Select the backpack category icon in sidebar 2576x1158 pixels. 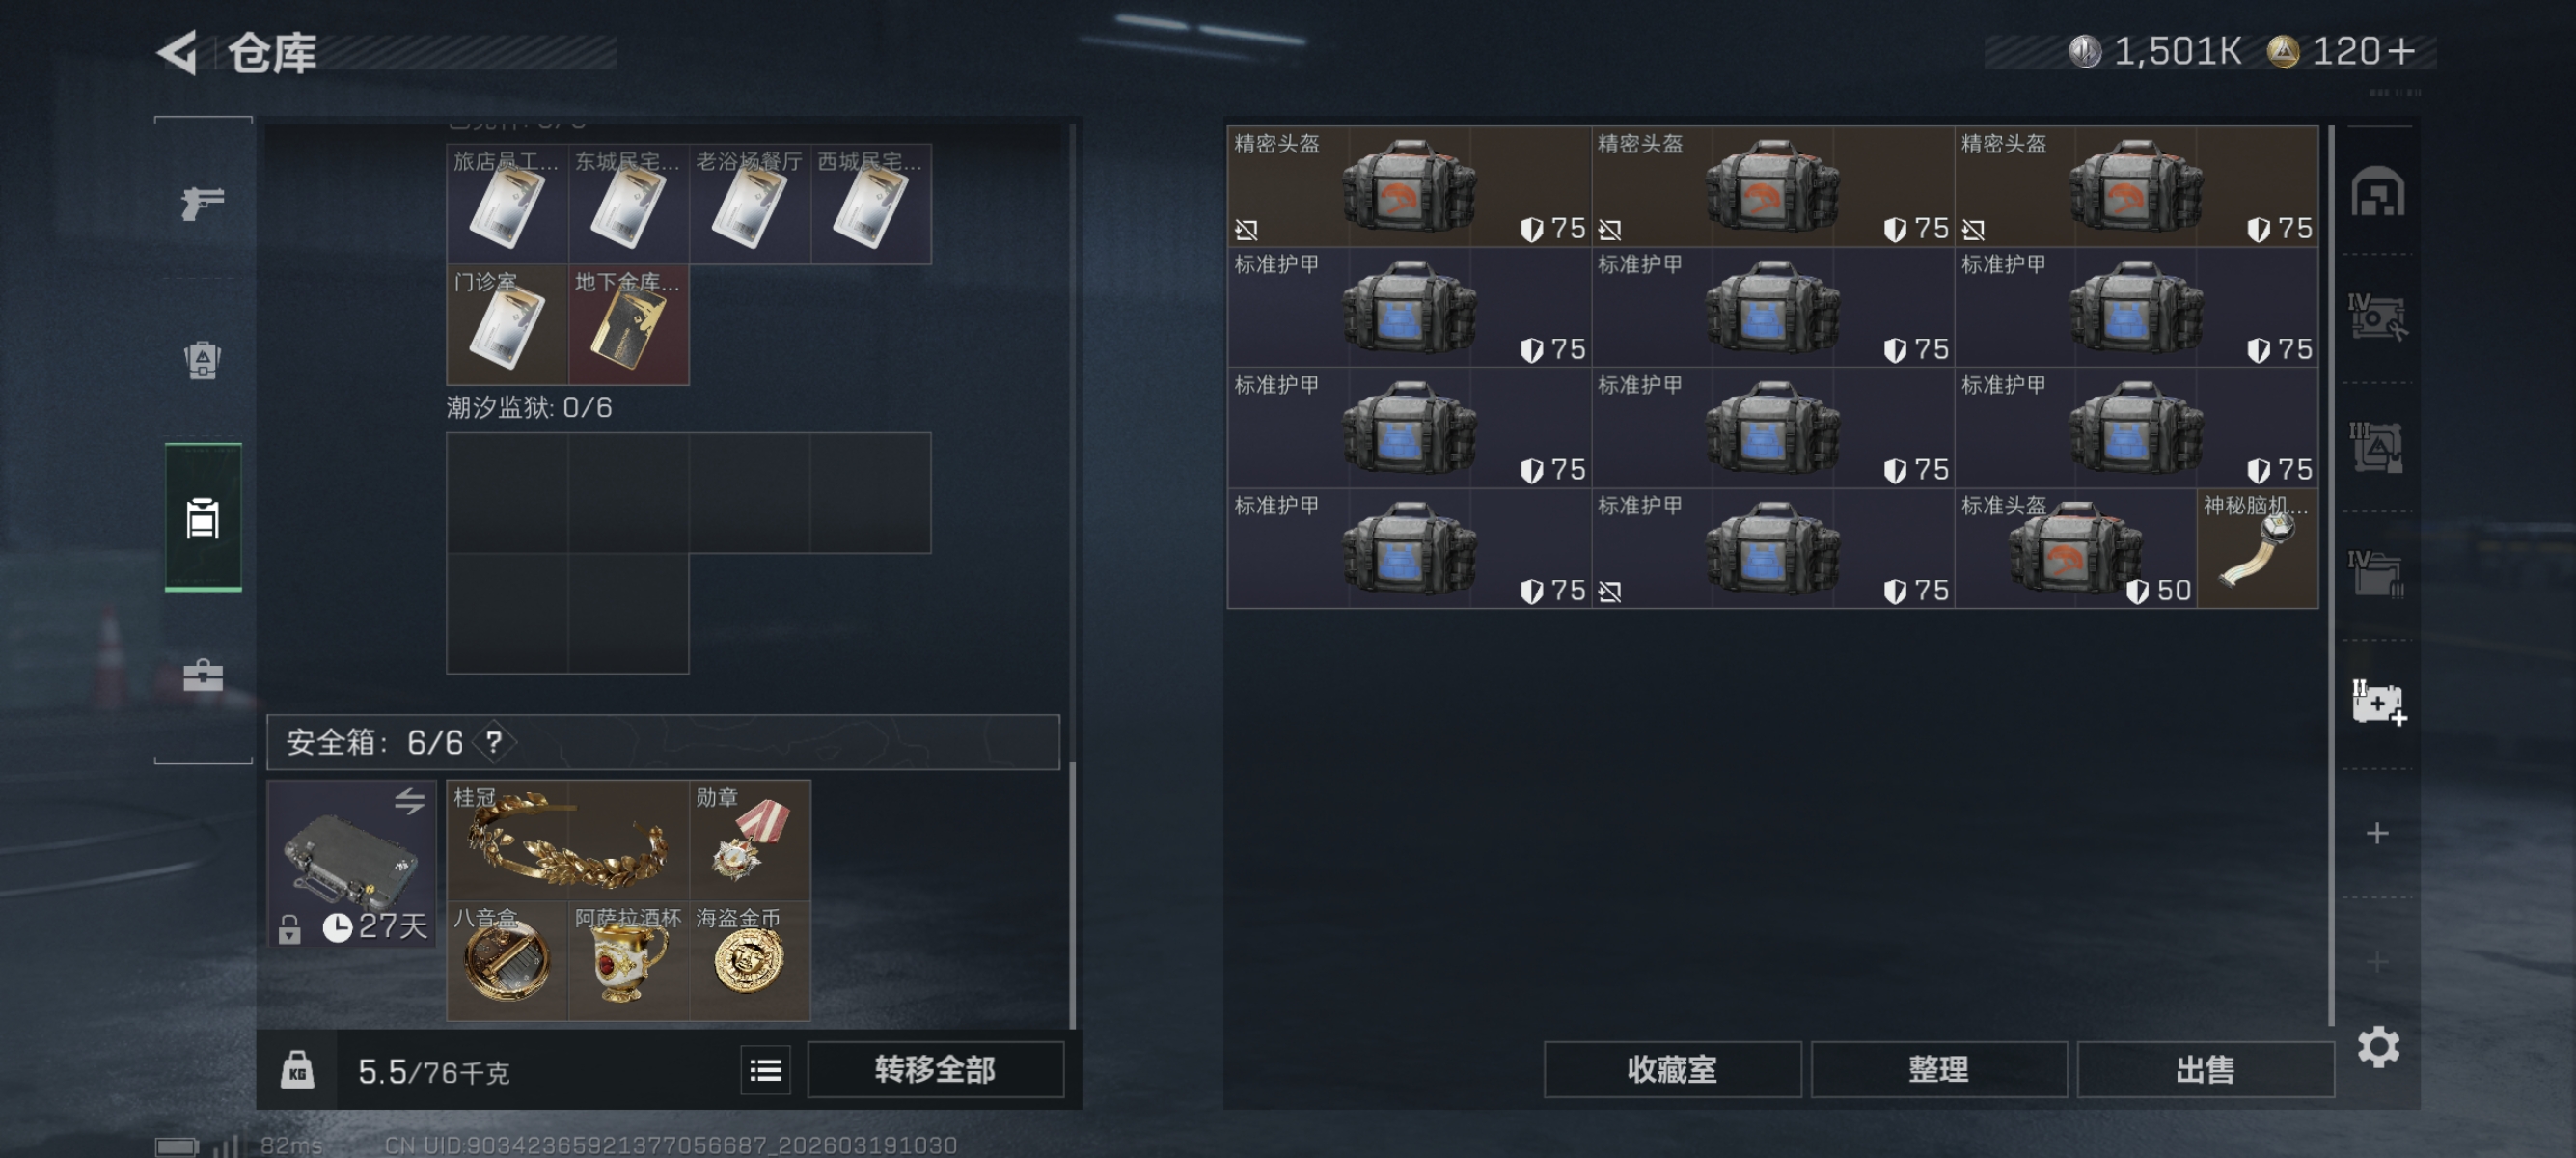click(x=202, y=360)
